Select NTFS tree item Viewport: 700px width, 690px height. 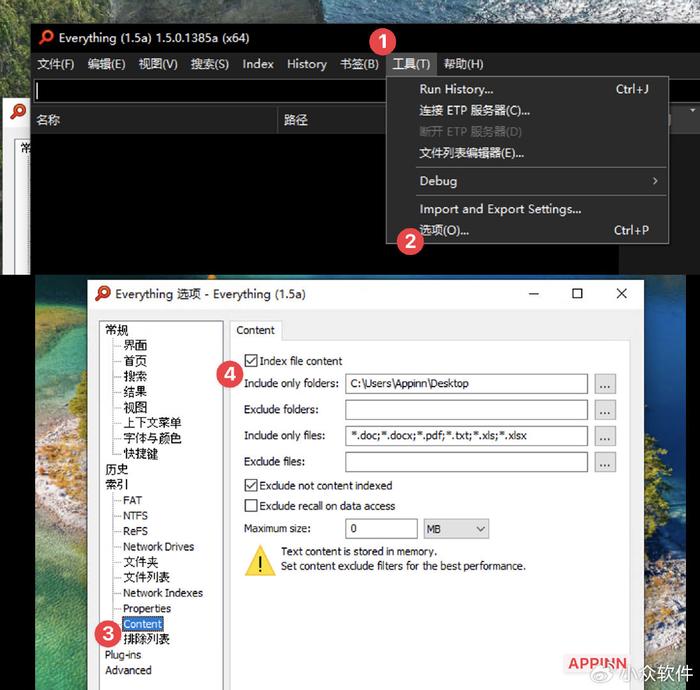[135, 516]
